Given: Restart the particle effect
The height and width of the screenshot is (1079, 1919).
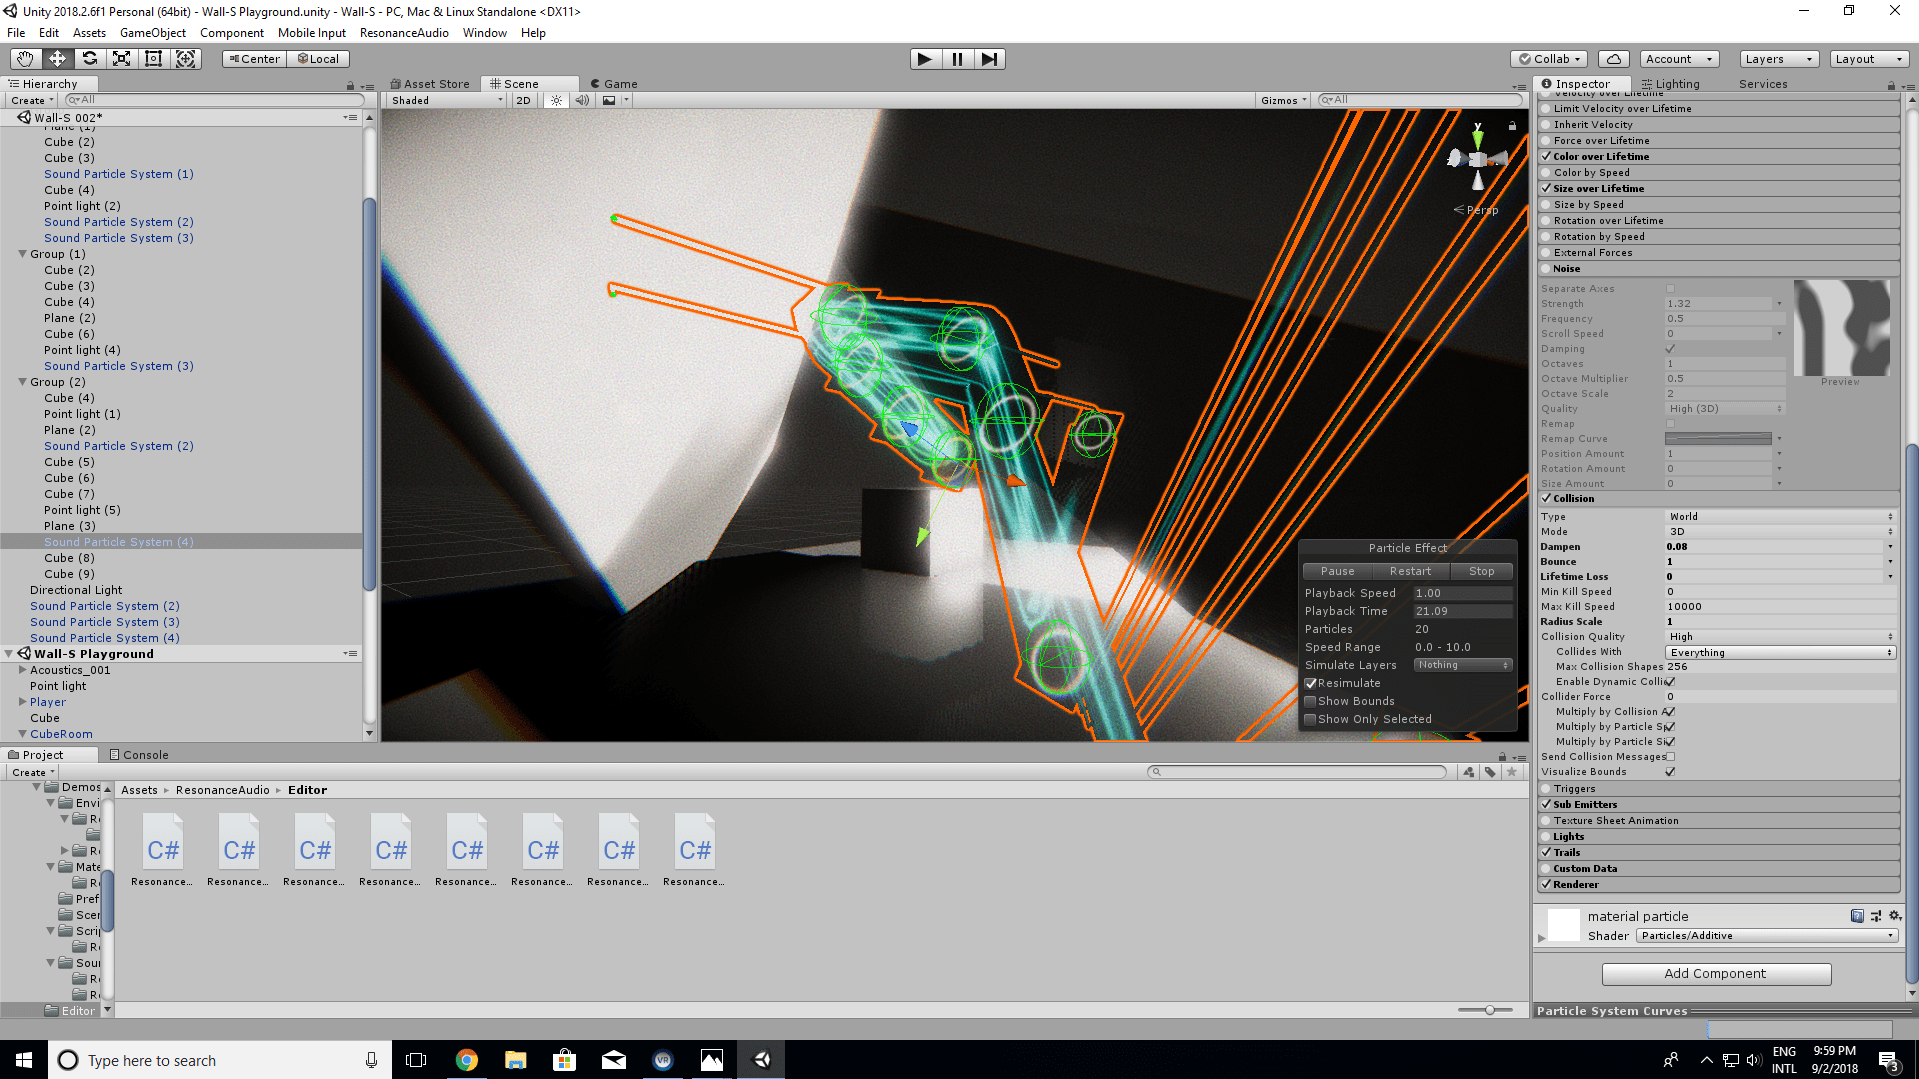Looking at the screenshot, I should [1410, 571].
